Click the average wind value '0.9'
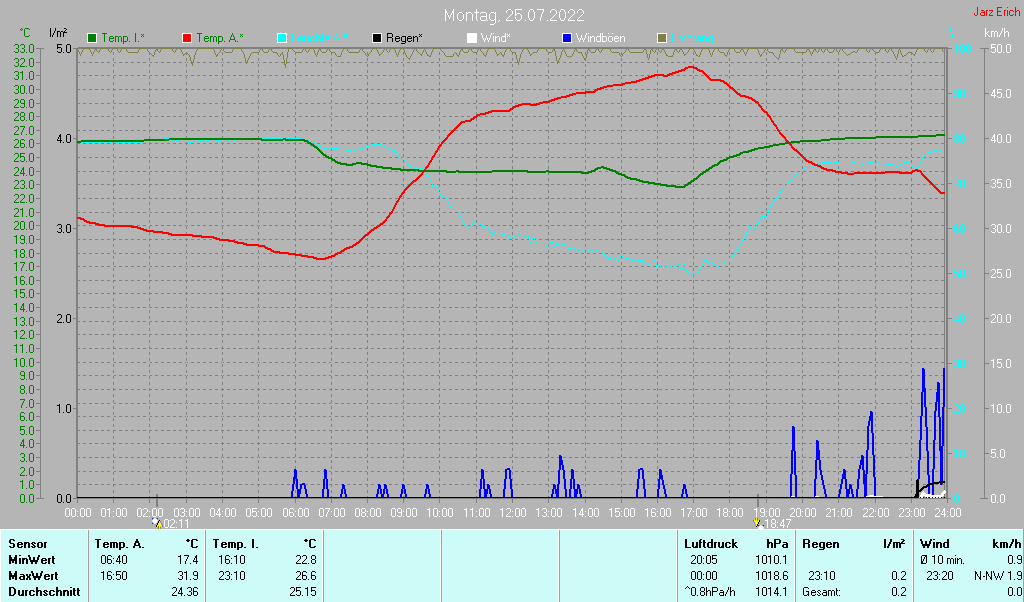 click(x=1014, y=560)
